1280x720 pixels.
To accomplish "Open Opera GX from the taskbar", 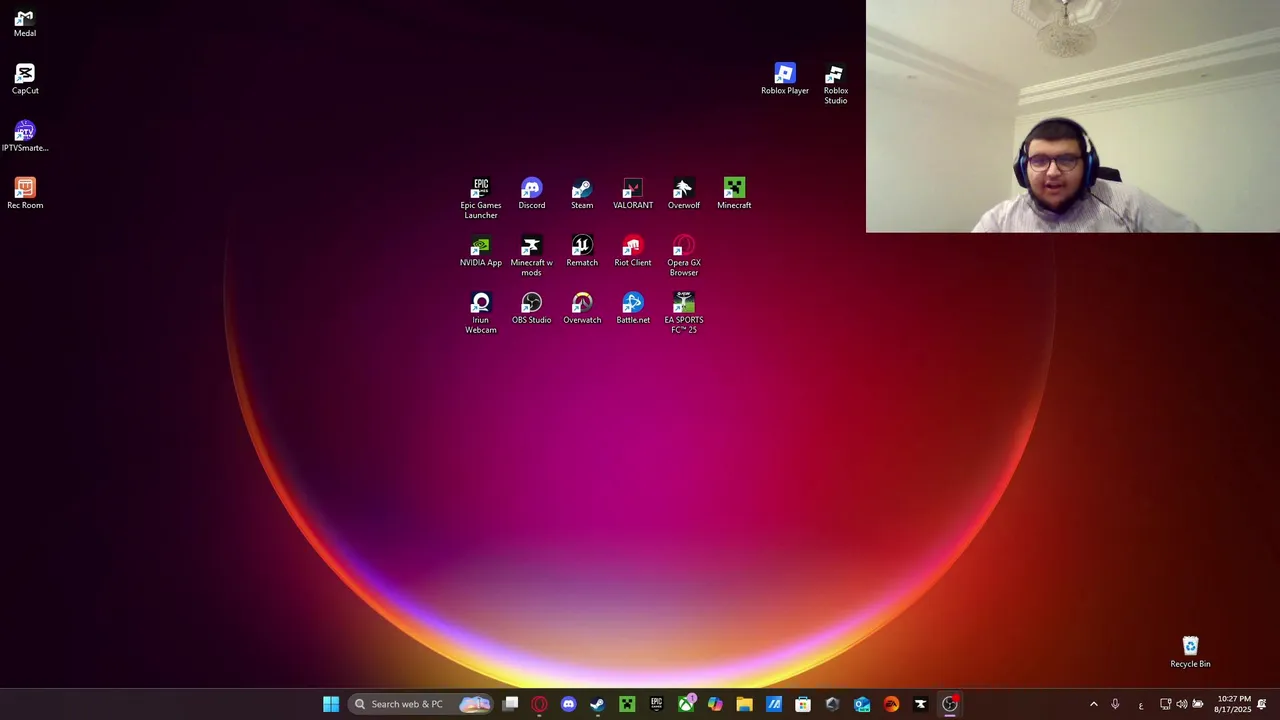I will (540, 704).
